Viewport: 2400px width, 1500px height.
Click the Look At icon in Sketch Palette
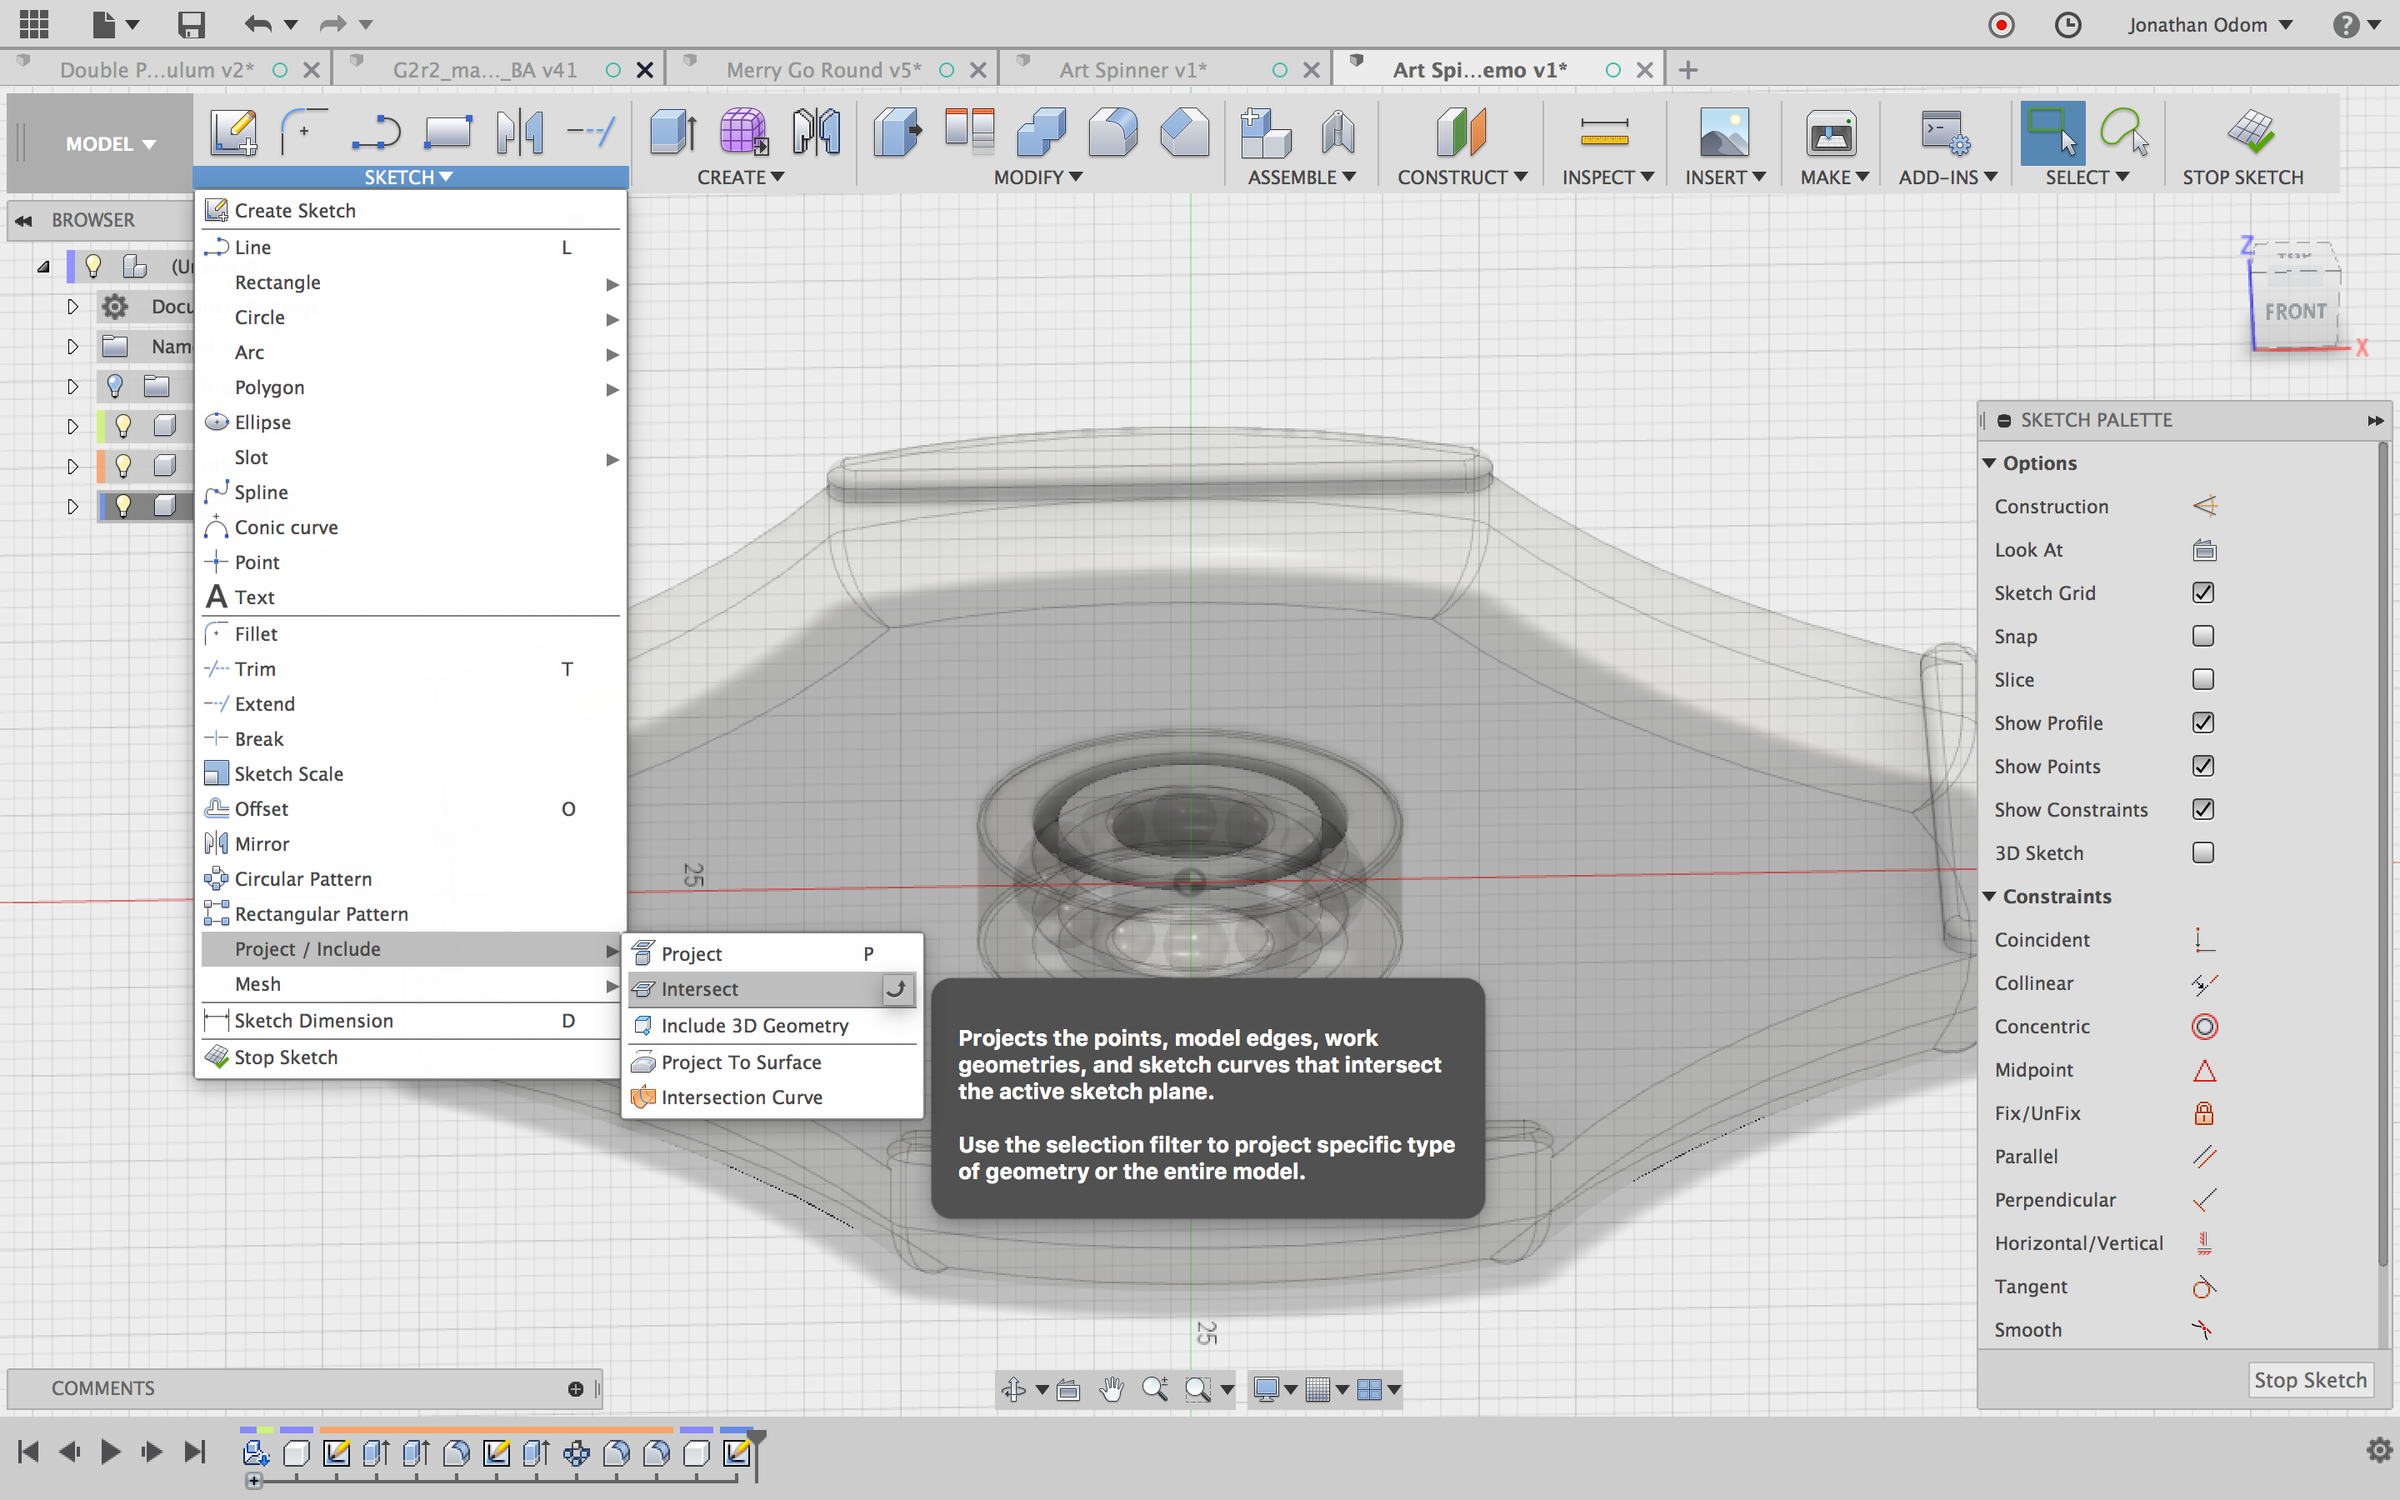pyautogui.click(x=2204, y=550)
